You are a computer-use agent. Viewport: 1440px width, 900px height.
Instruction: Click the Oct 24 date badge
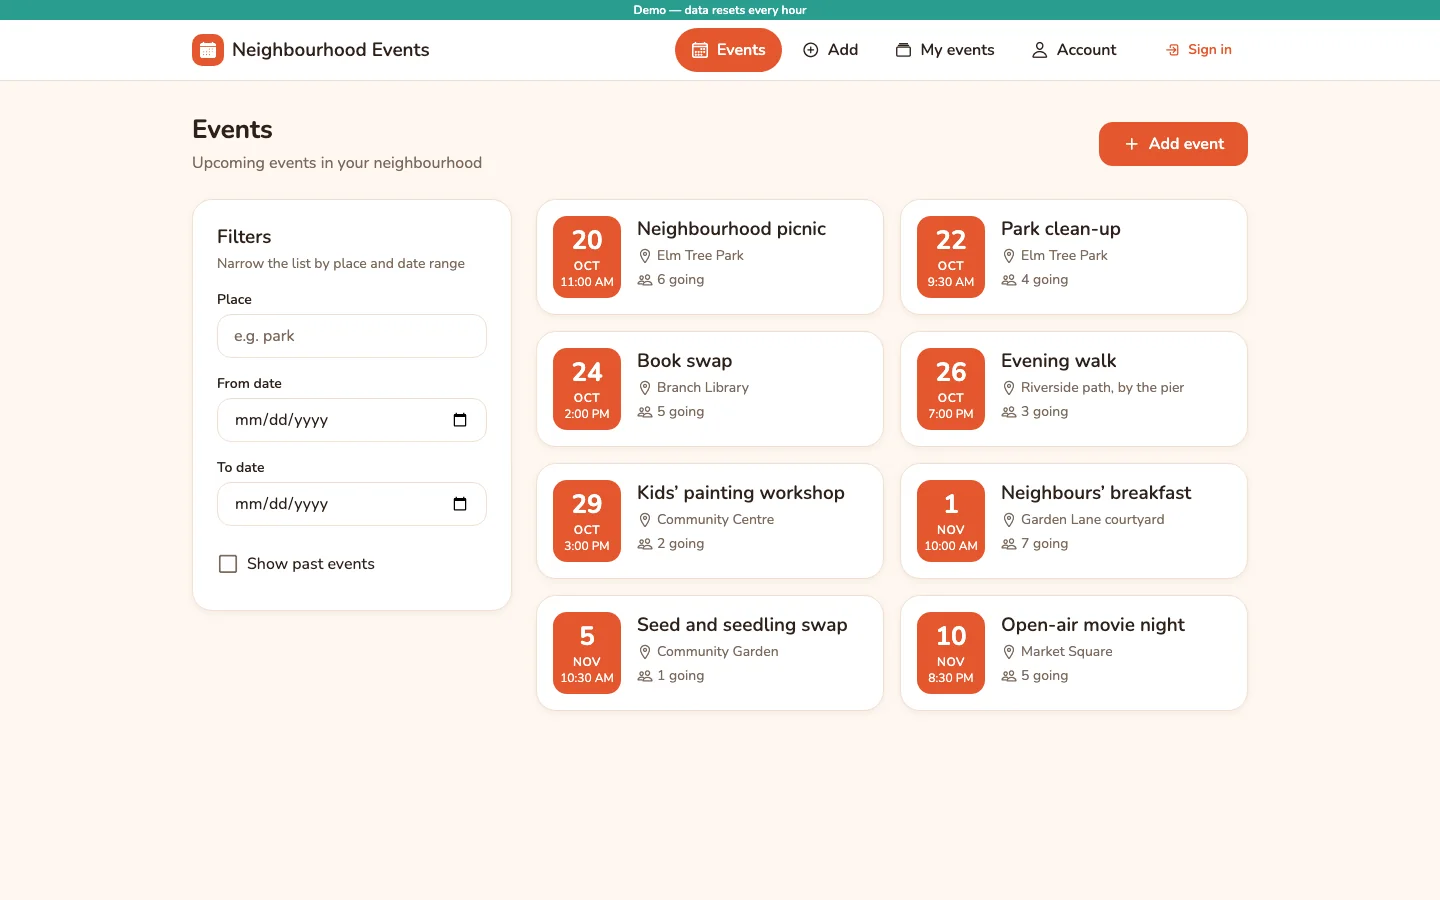587,389
